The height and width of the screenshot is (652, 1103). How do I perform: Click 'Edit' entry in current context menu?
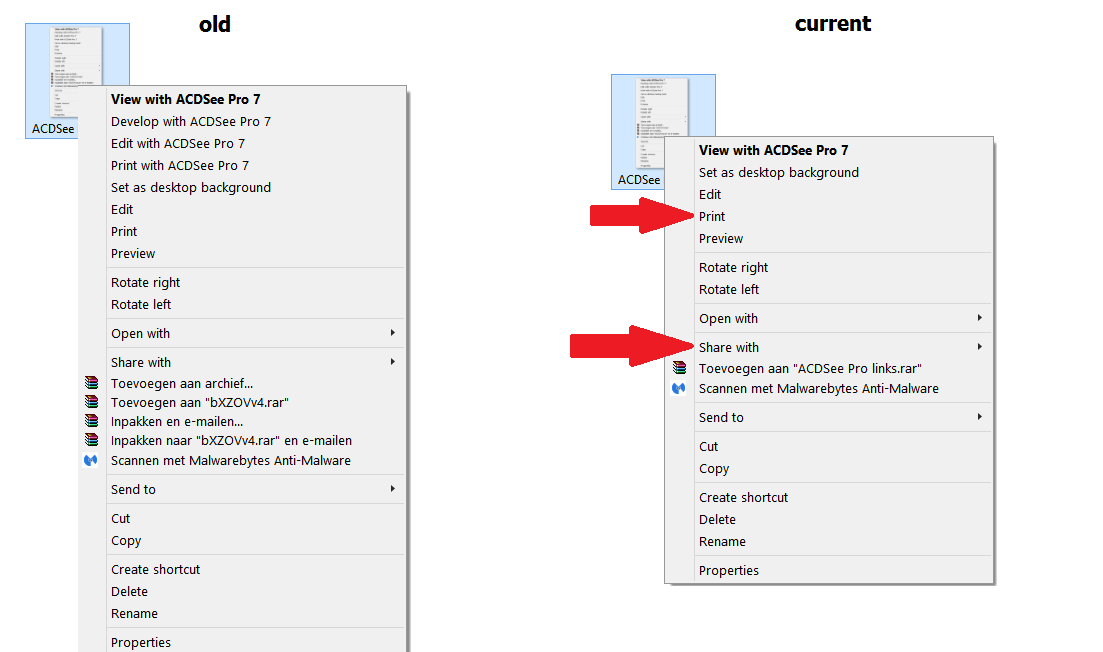(x=710, y=194)
